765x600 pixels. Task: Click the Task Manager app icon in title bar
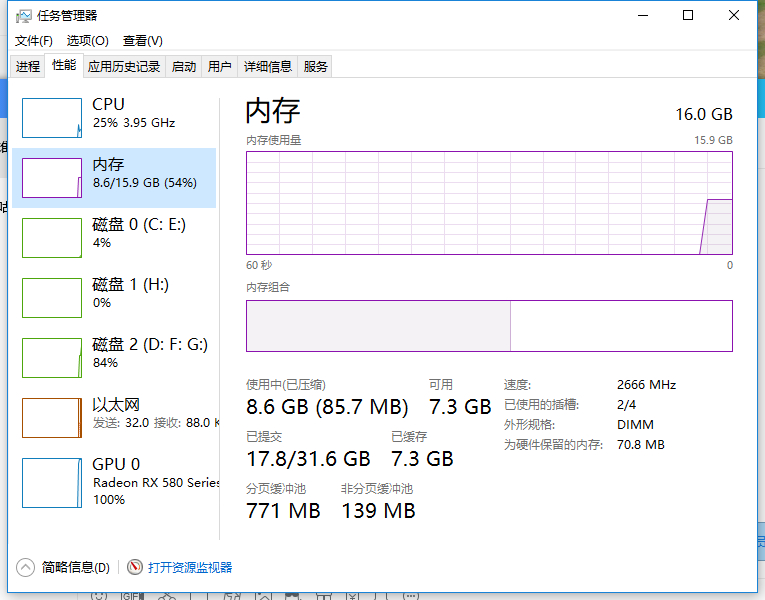coord(23,16)
